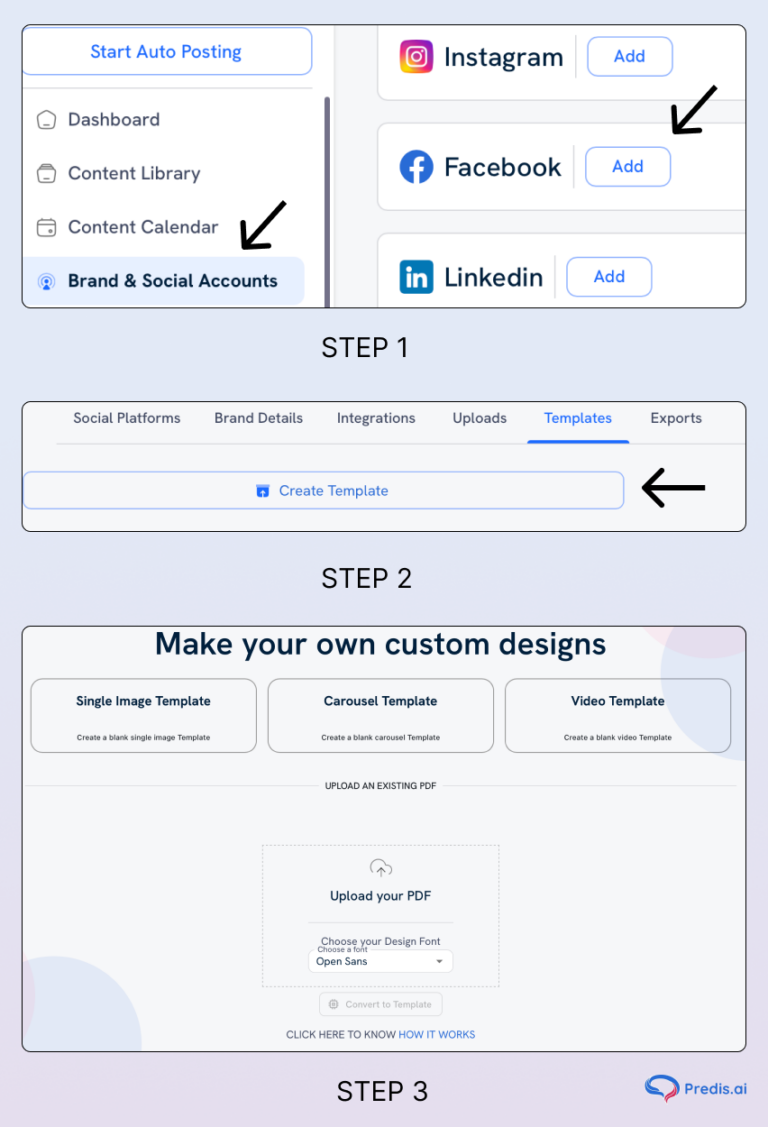Viewport: 768px width, 1127px height.
Task: Select the Video Template card
Action: click(x=618, y=715)
